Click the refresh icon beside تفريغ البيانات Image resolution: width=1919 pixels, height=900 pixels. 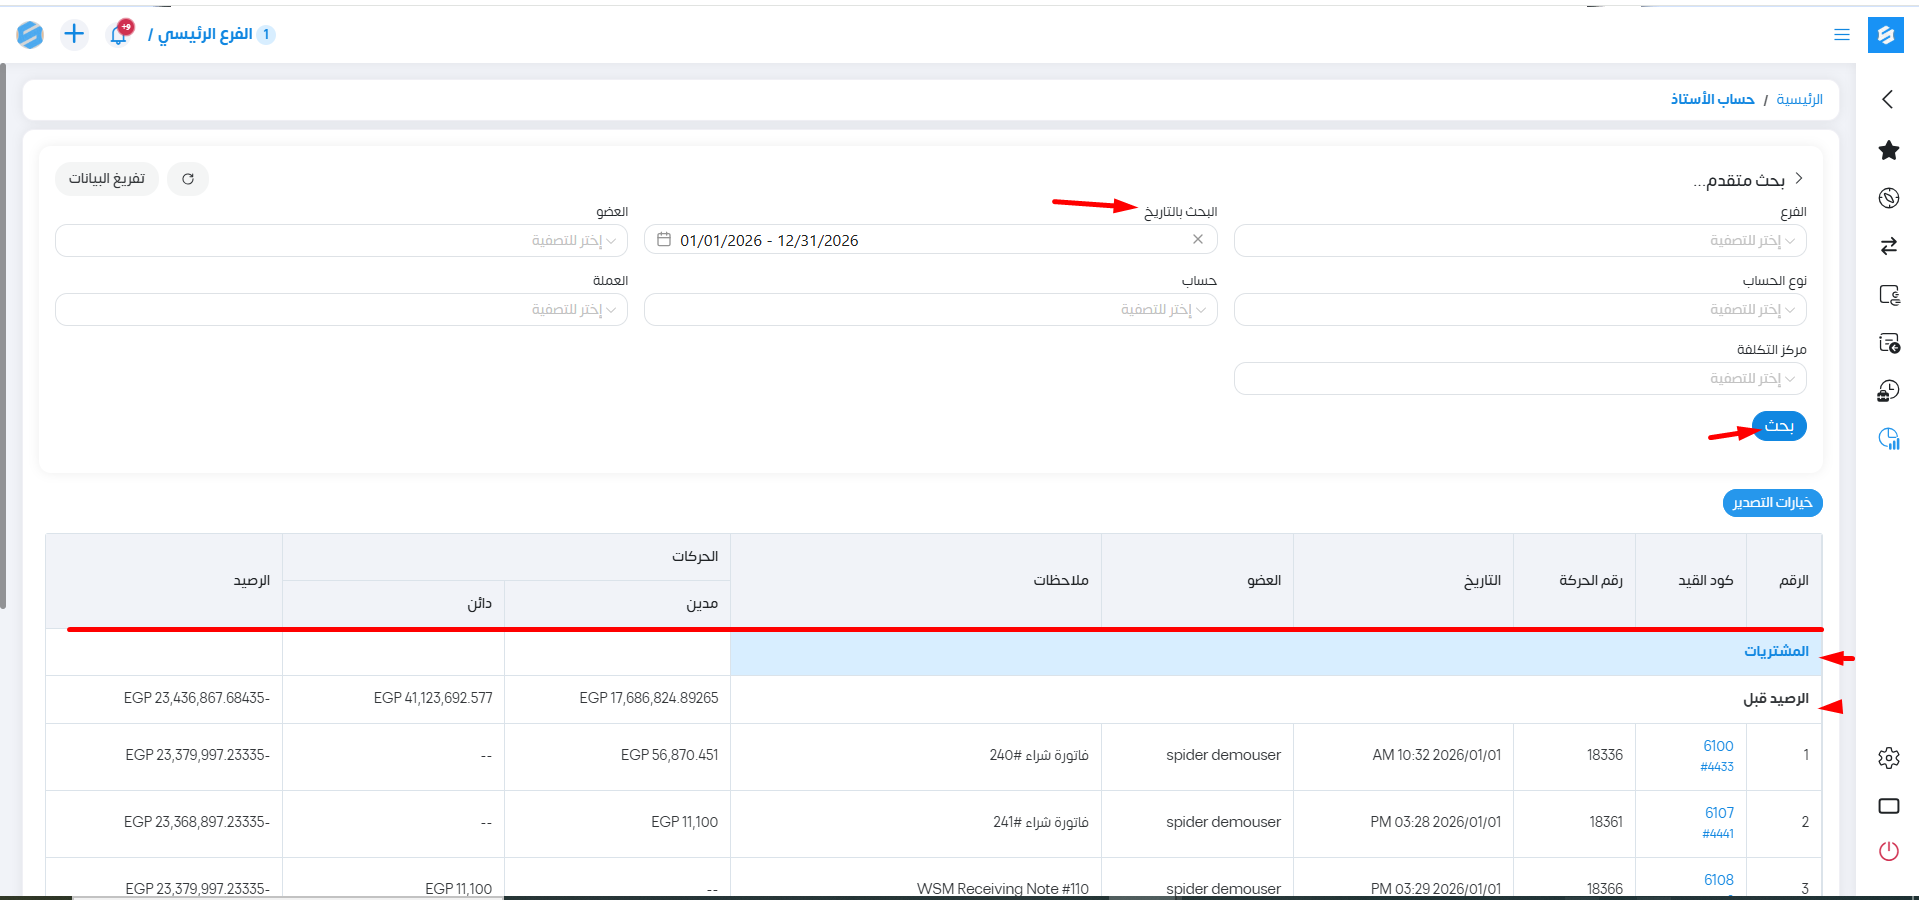tap(188, 179)
